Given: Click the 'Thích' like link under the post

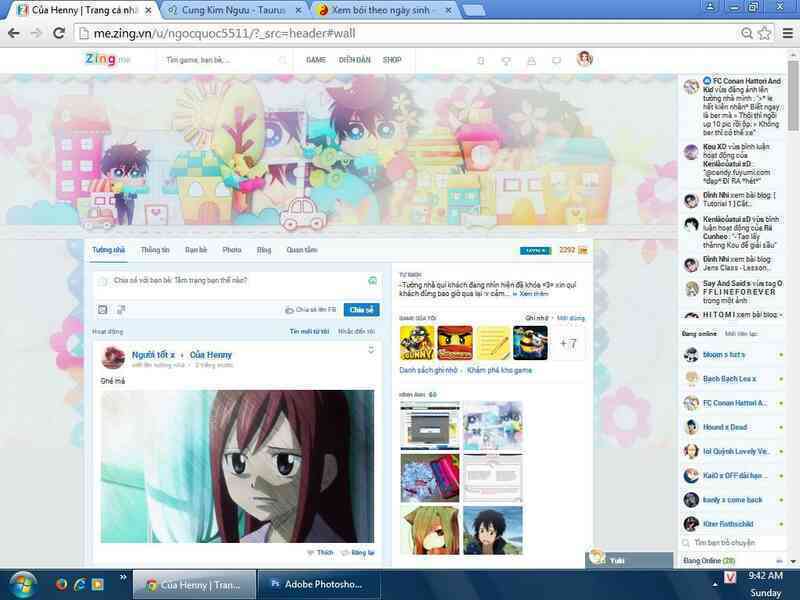Looking at the screenshot, I should point(320,553).
